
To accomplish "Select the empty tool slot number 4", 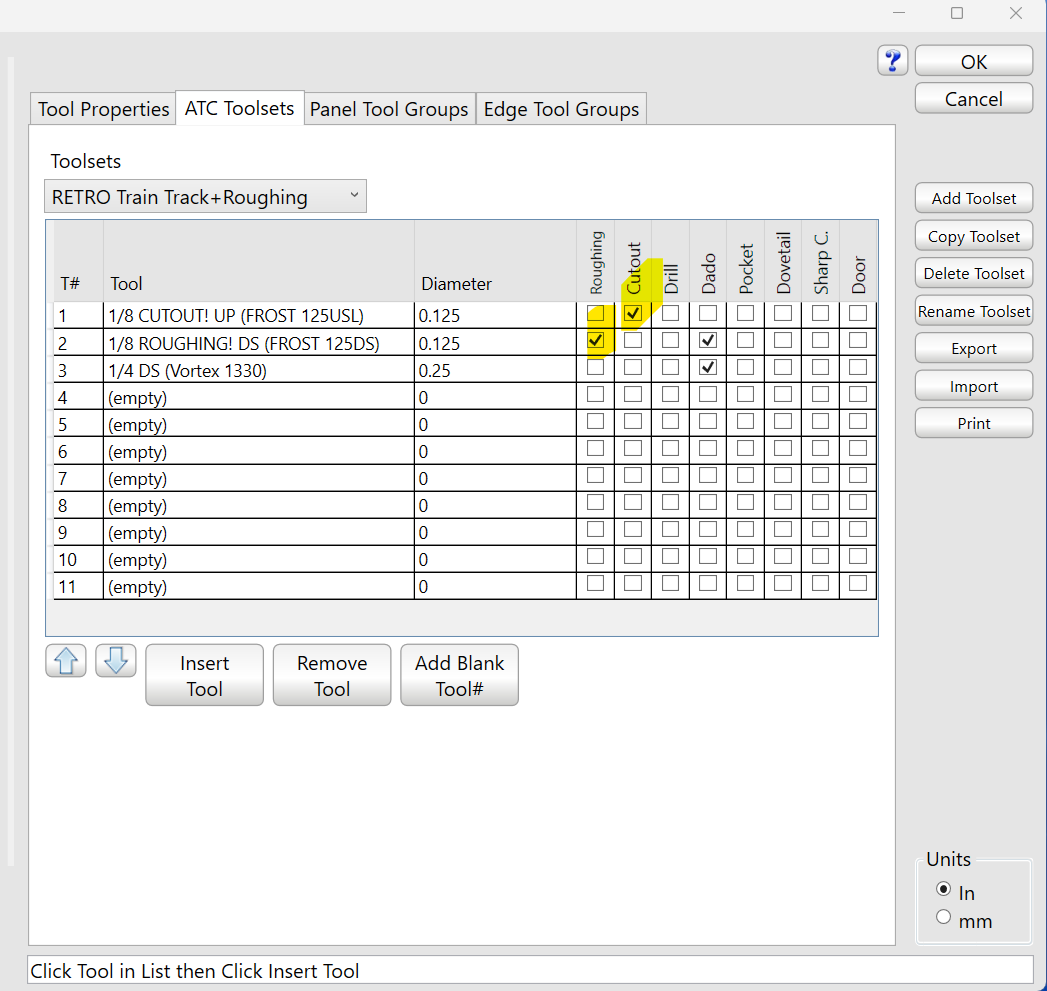I will (x=258, y=398).
